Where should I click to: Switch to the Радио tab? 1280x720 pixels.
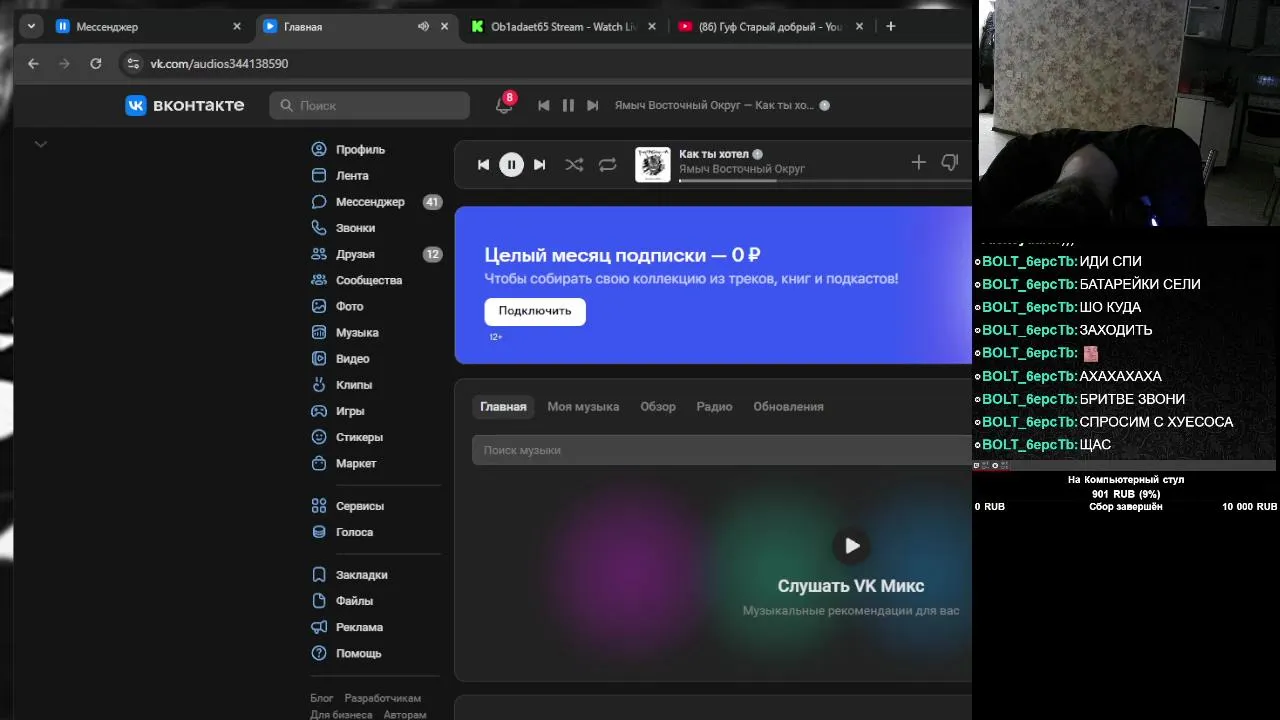(714, 407)
